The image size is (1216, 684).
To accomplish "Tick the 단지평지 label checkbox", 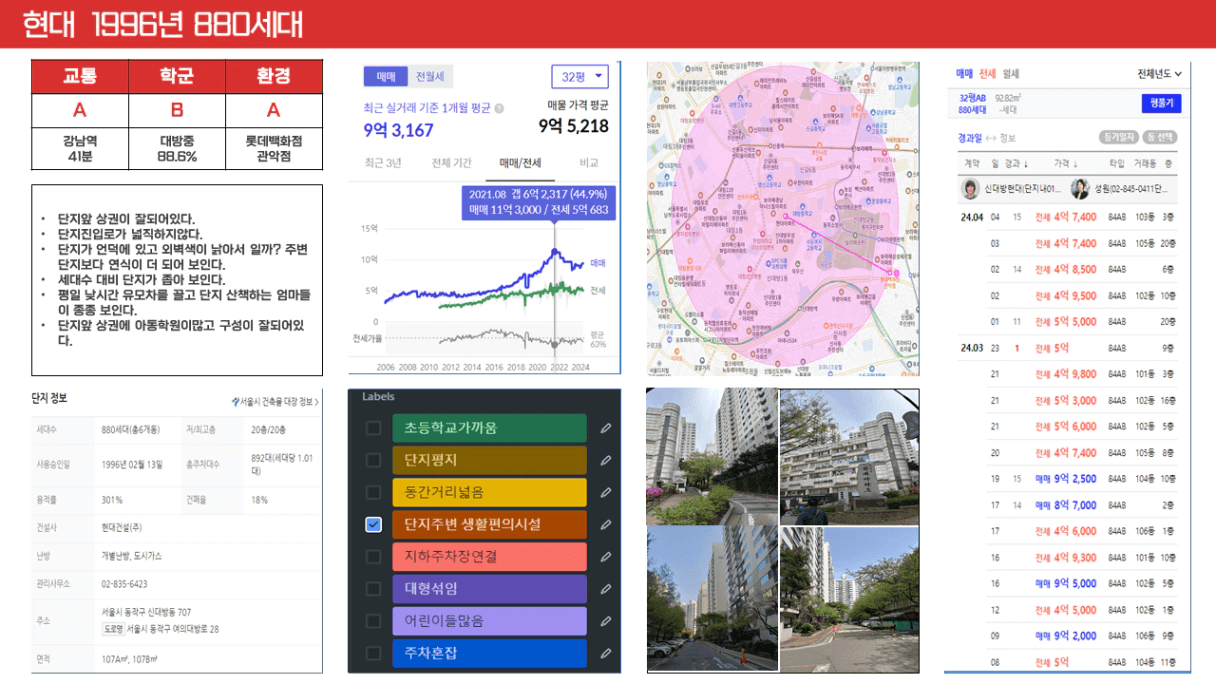I will point(373,460).
